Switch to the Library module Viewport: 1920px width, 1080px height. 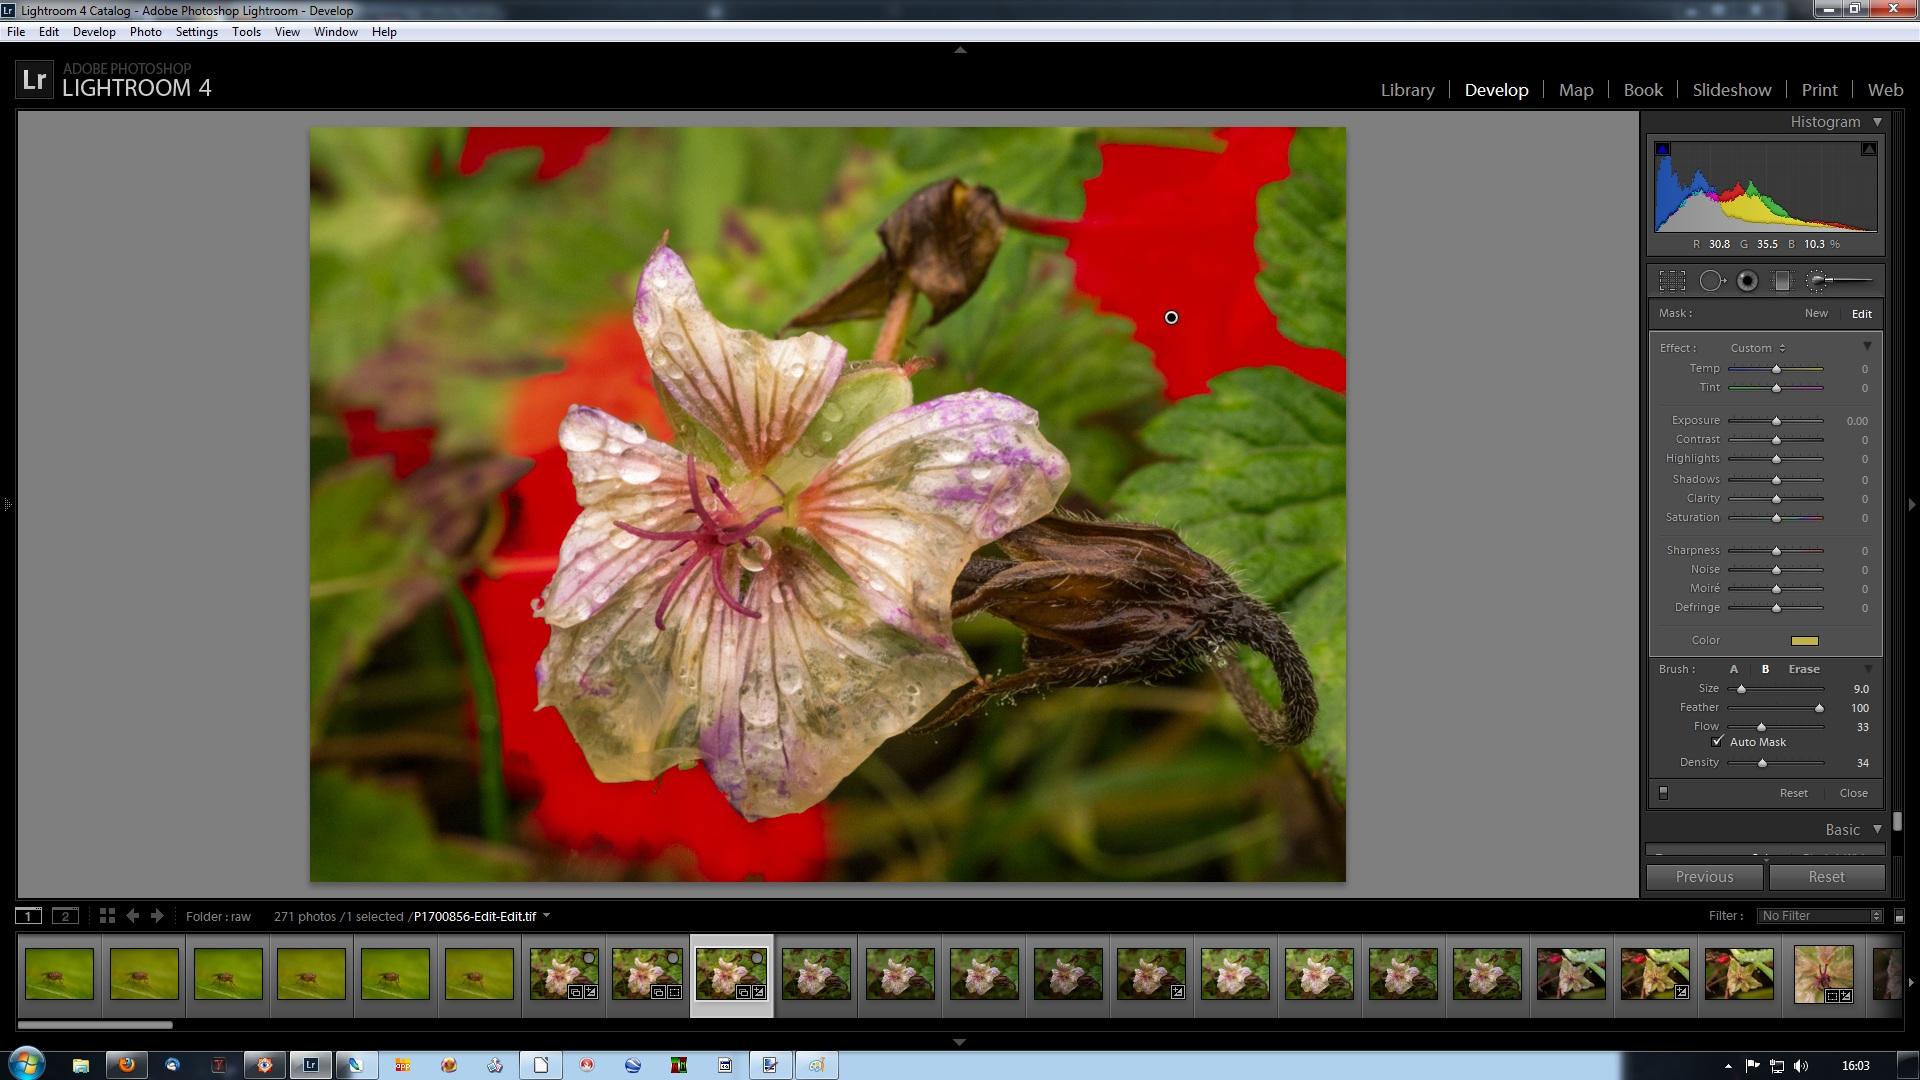click(1407, 90)
